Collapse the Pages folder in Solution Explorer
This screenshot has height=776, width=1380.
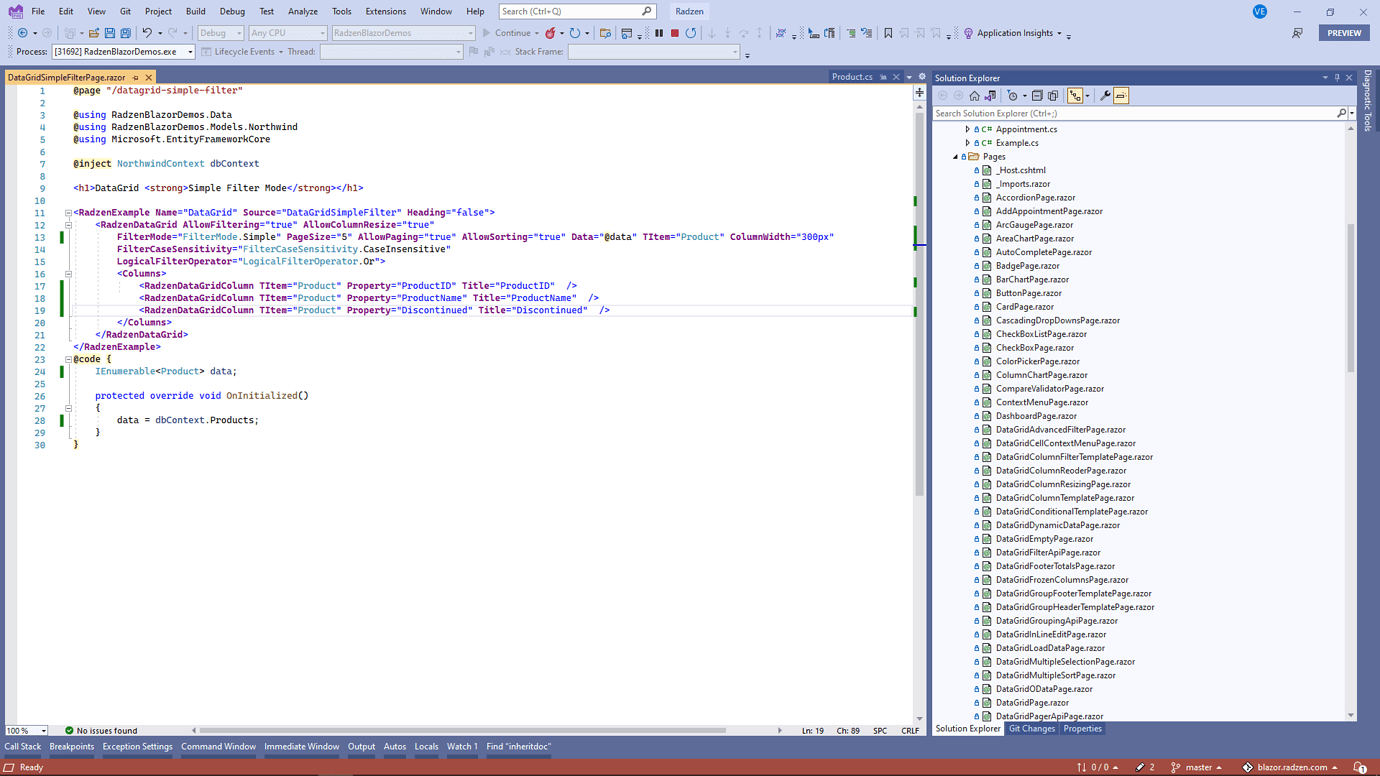pos(956,157)
